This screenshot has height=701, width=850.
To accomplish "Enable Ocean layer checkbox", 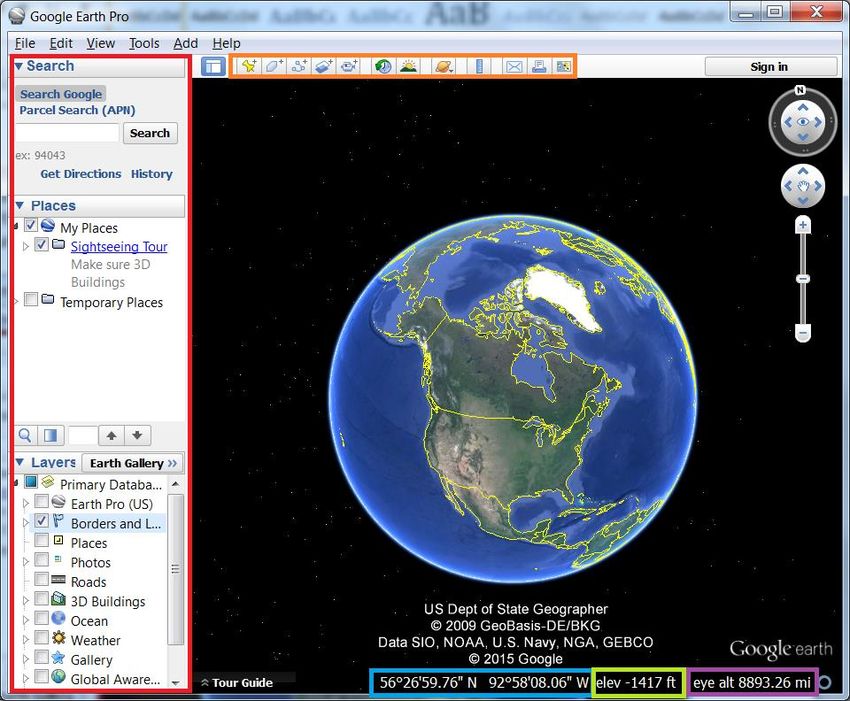I will pos(41,618).
